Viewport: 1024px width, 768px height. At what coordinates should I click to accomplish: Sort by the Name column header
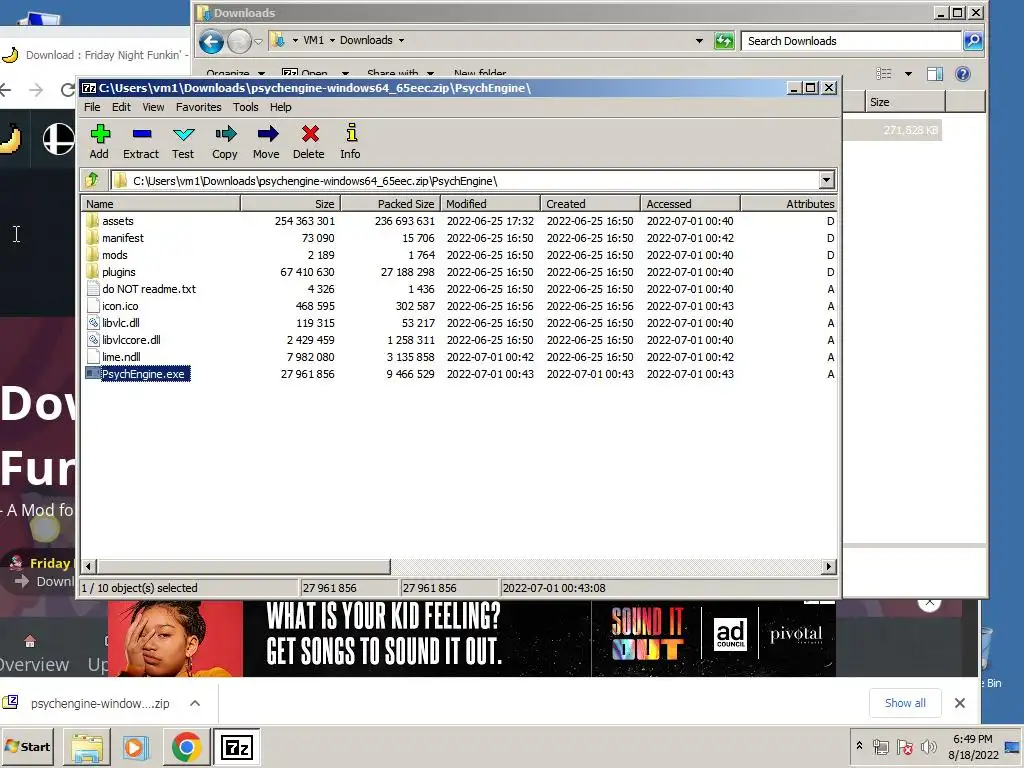[161, 204]
